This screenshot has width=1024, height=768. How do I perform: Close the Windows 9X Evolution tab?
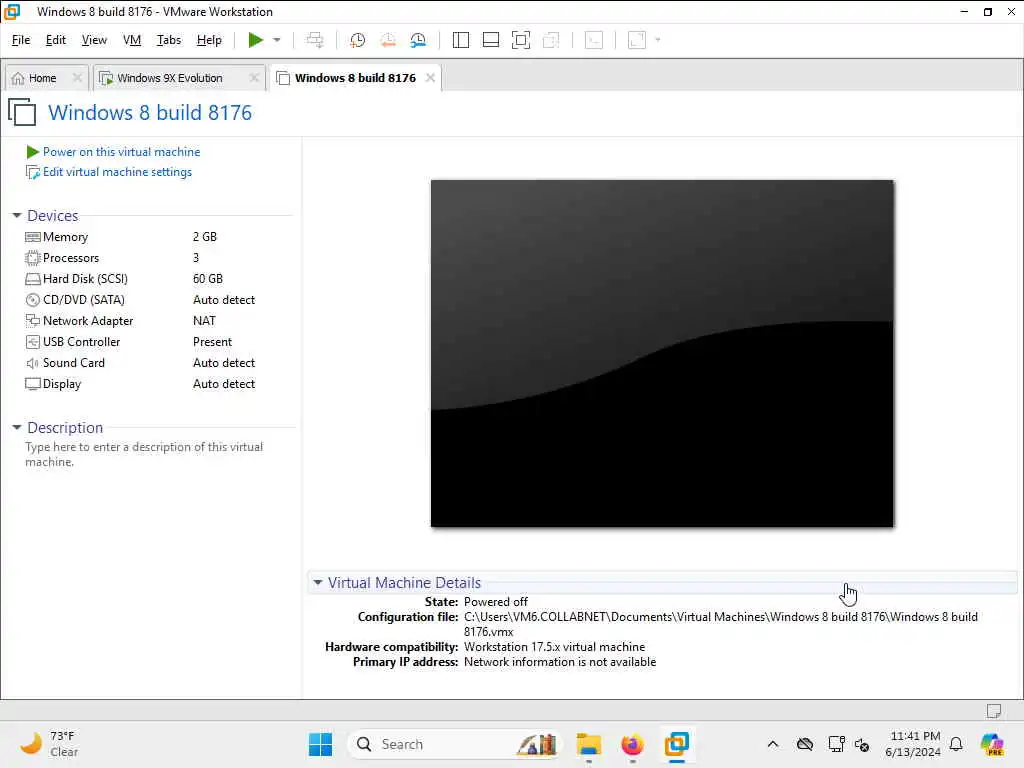pyautogui.click(x=254, y=78)
